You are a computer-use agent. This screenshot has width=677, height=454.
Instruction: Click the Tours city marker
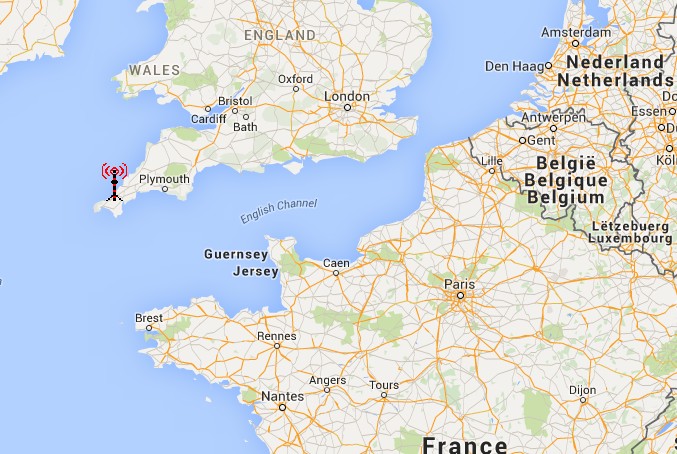click(384, 395)
